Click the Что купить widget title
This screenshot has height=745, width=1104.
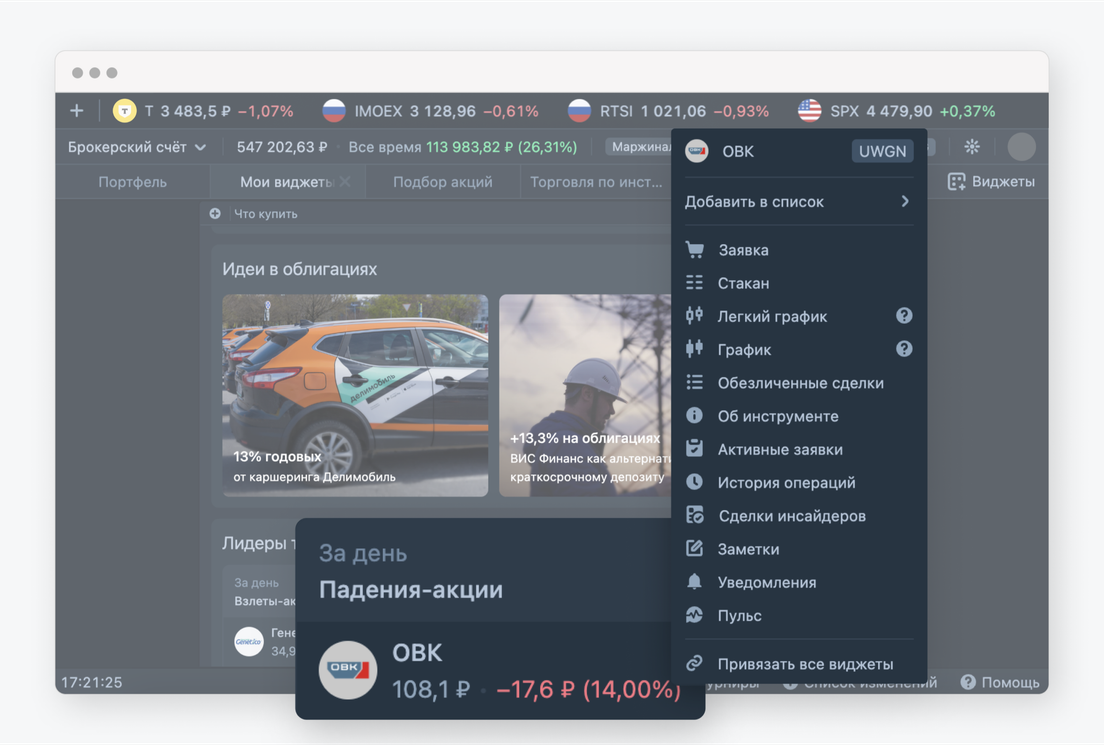click(x=265, y=213)
